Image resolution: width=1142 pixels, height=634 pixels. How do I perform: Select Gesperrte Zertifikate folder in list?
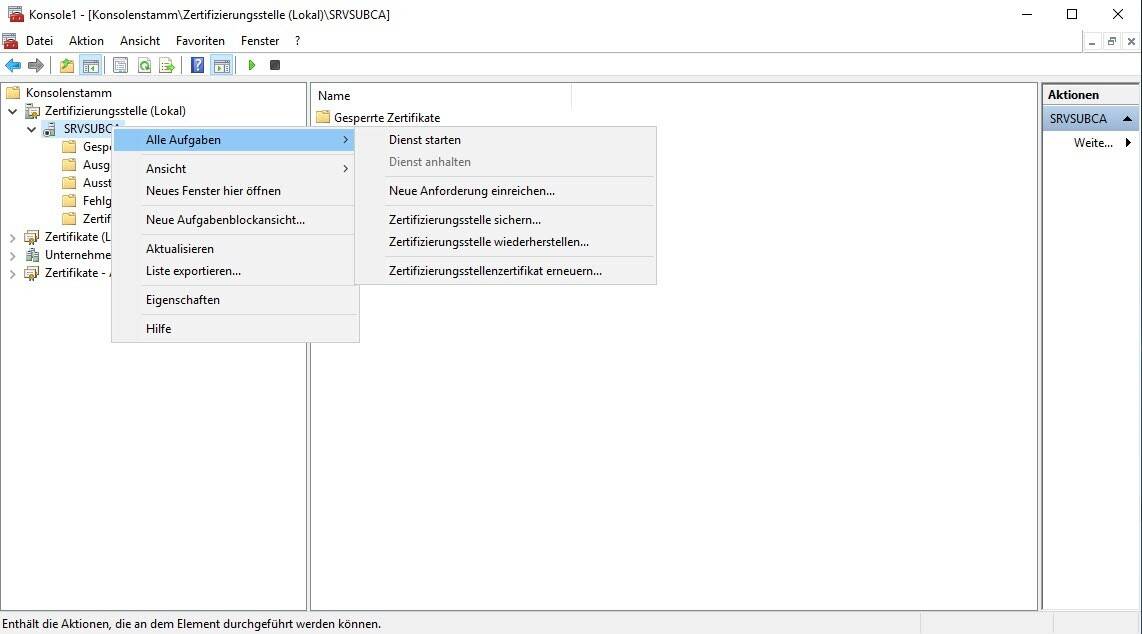point(386,118)
